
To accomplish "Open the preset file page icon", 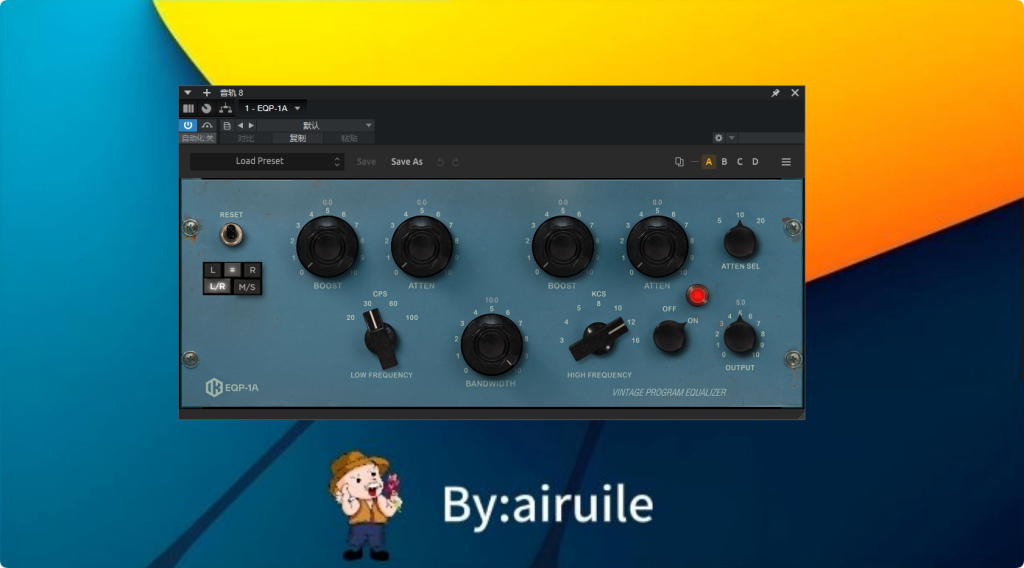I will tap(227, 125).
